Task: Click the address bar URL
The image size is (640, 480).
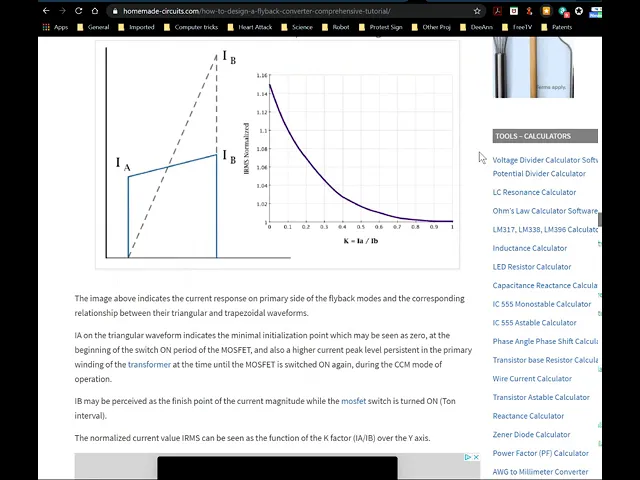Action: pos(257,11)
